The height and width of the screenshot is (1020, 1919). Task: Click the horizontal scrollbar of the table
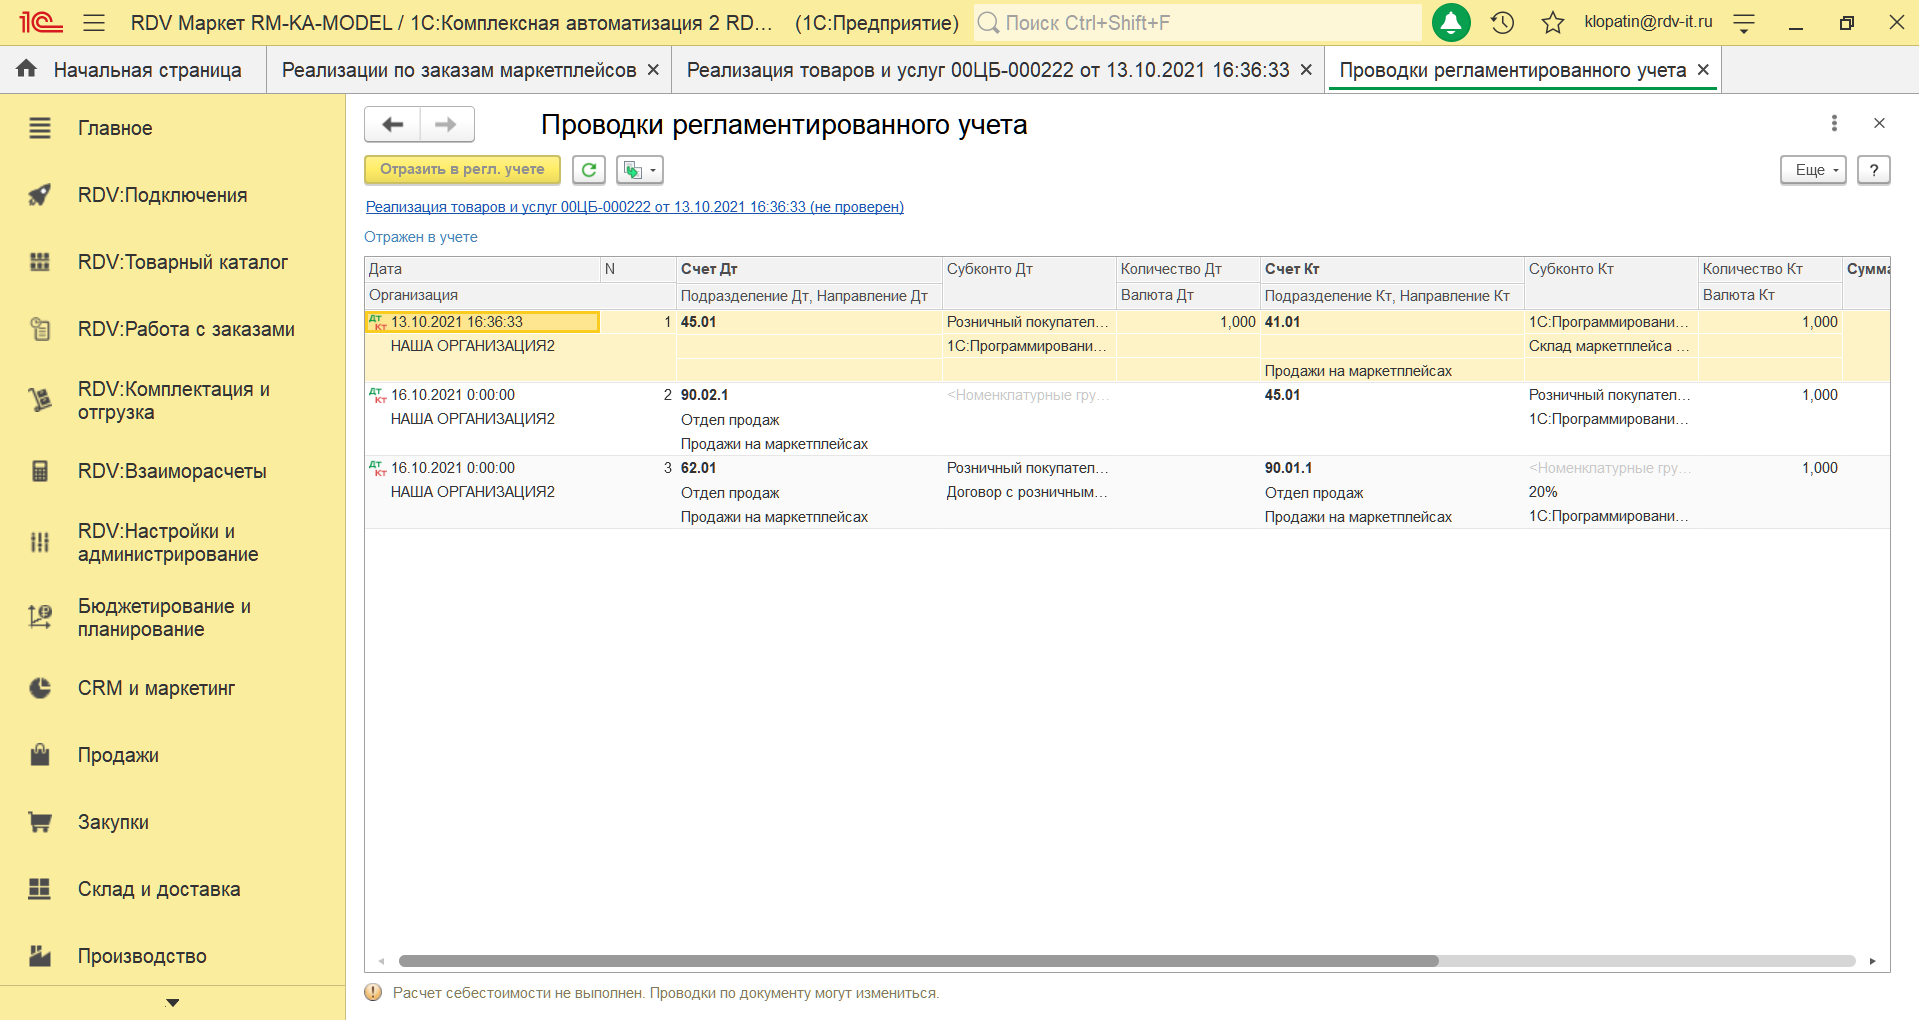[917, 961]
